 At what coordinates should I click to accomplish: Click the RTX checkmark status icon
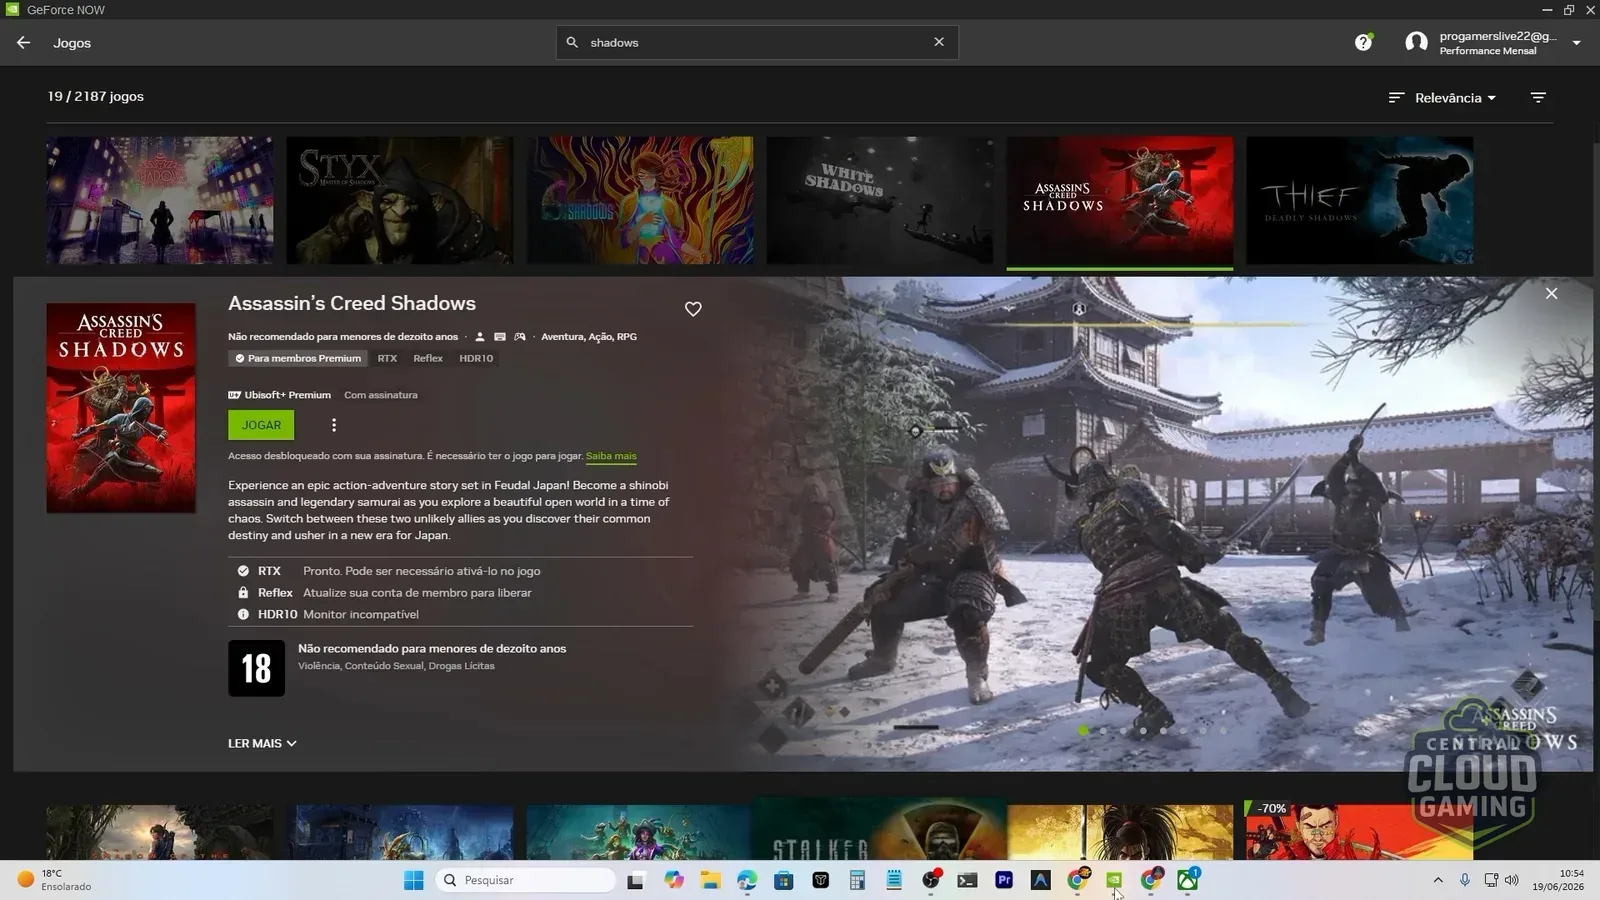coord(243,571)
